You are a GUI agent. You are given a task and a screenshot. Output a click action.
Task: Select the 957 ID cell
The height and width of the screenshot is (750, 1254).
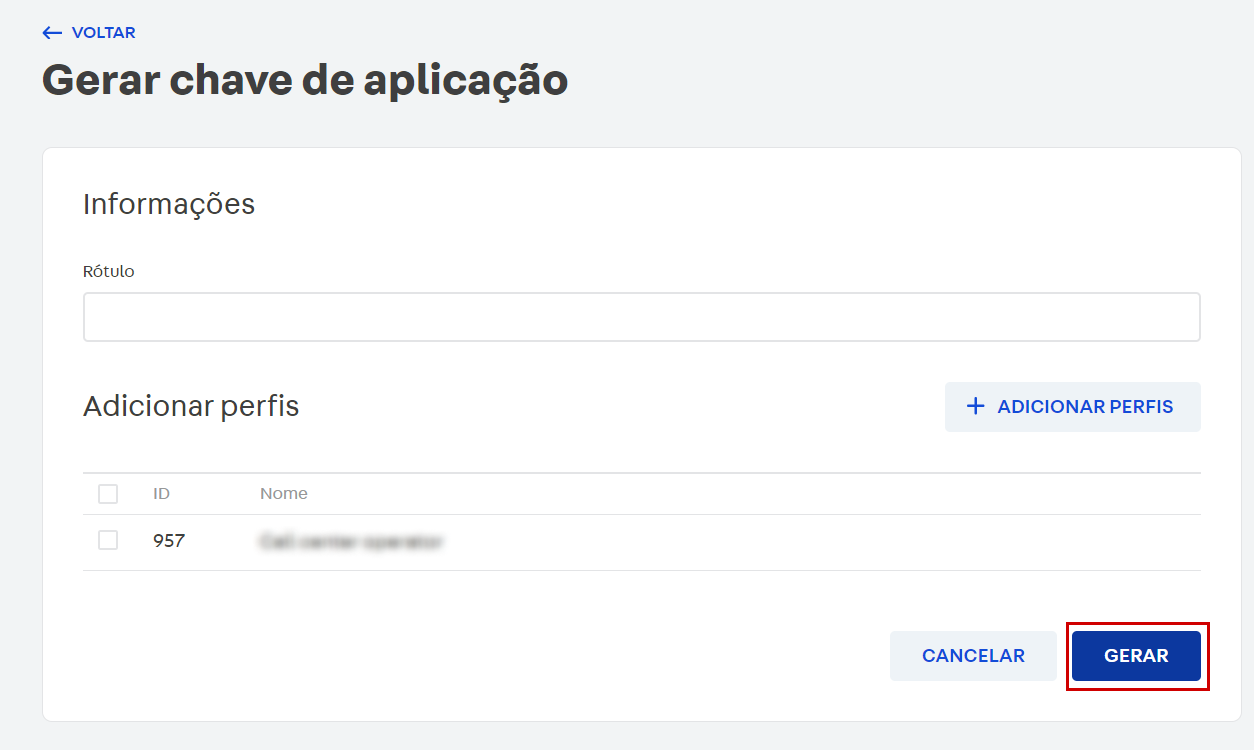[x=169, y=541]
